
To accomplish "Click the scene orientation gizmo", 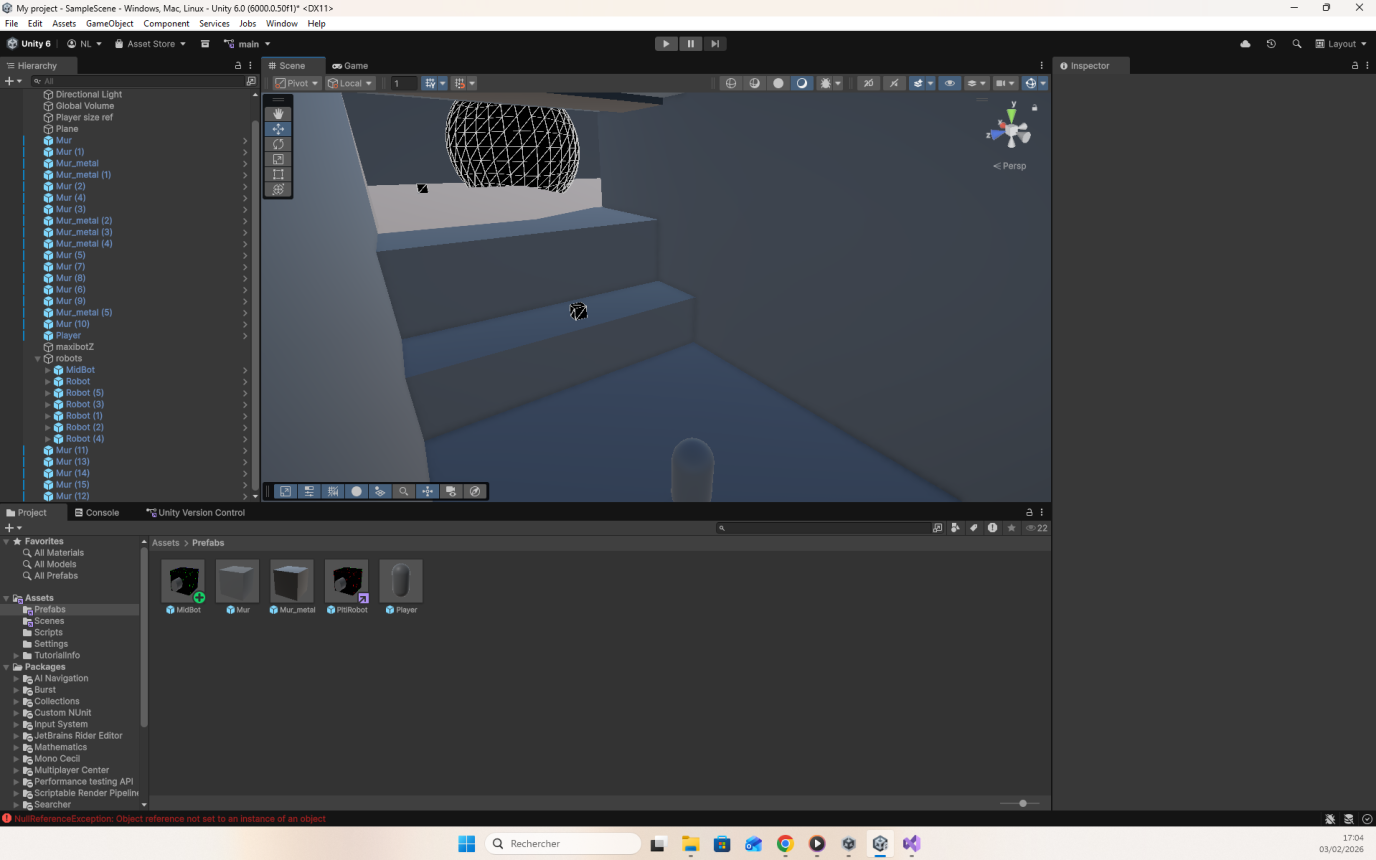I will click(1012, 129).
